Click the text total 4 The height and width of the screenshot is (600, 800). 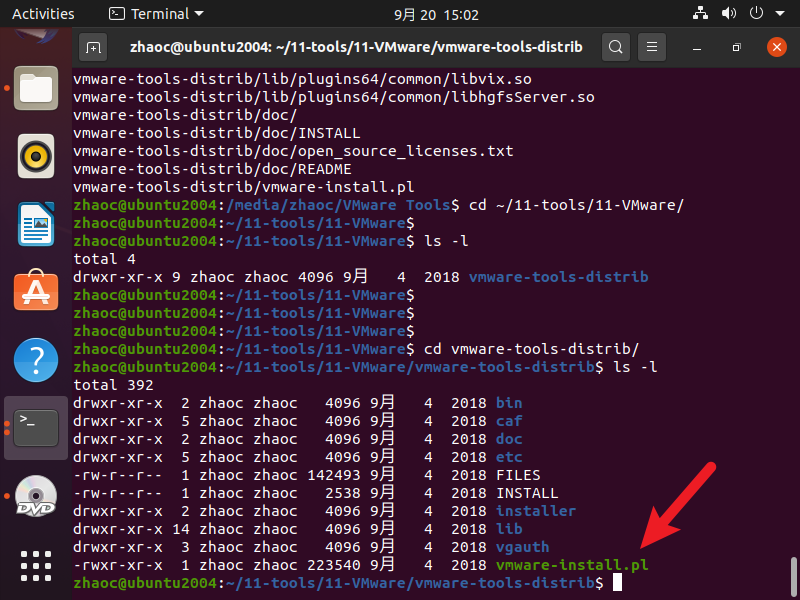click(x=104, y=259)
